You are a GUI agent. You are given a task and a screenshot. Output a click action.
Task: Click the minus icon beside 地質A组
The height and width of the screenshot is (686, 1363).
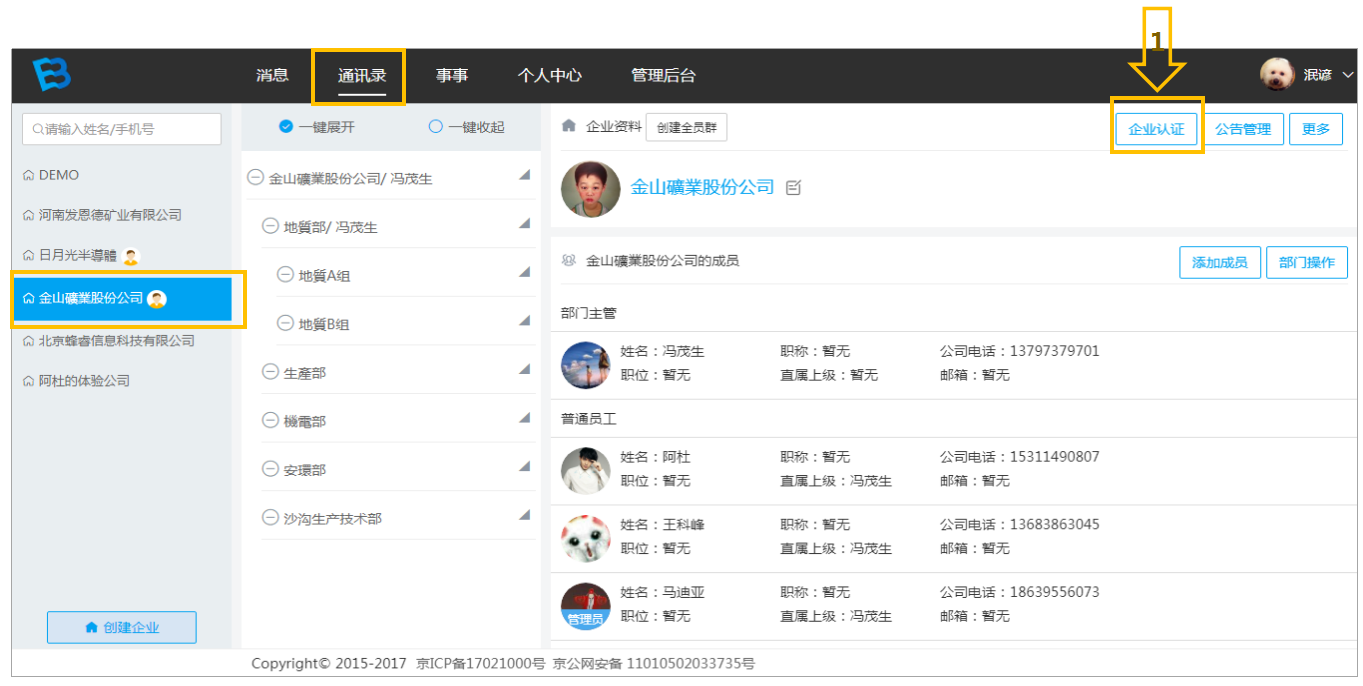click(x=285, y=275)
